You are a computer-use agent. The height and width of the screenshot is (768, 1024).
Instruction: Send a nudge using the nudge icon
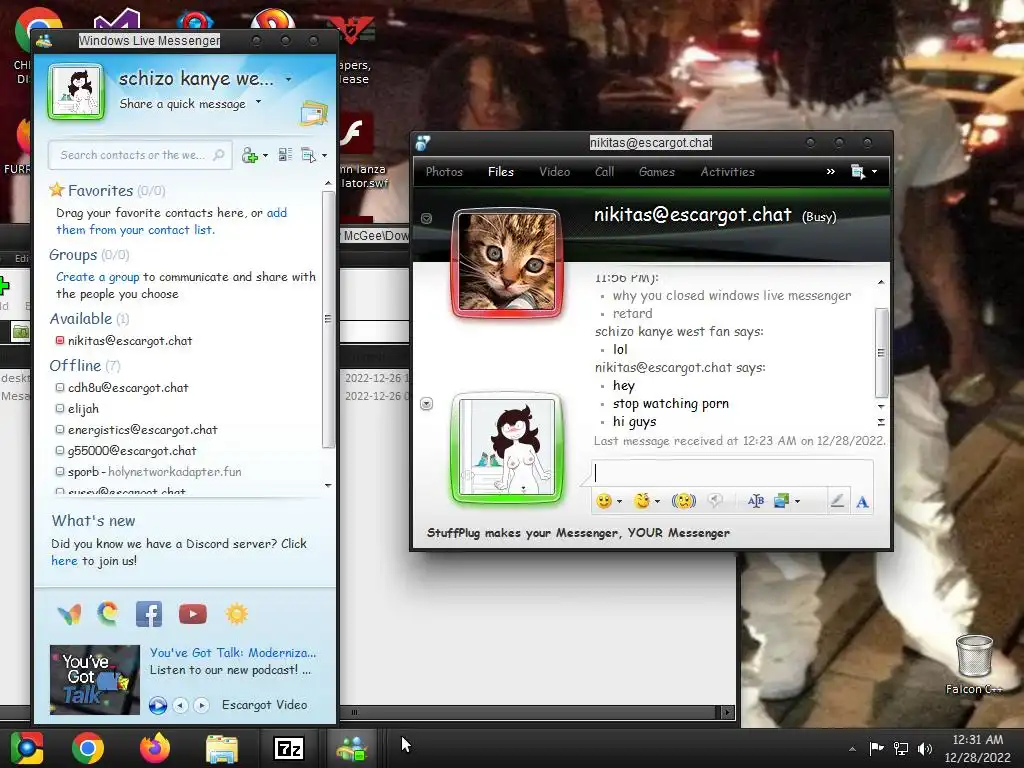point(684,501)
